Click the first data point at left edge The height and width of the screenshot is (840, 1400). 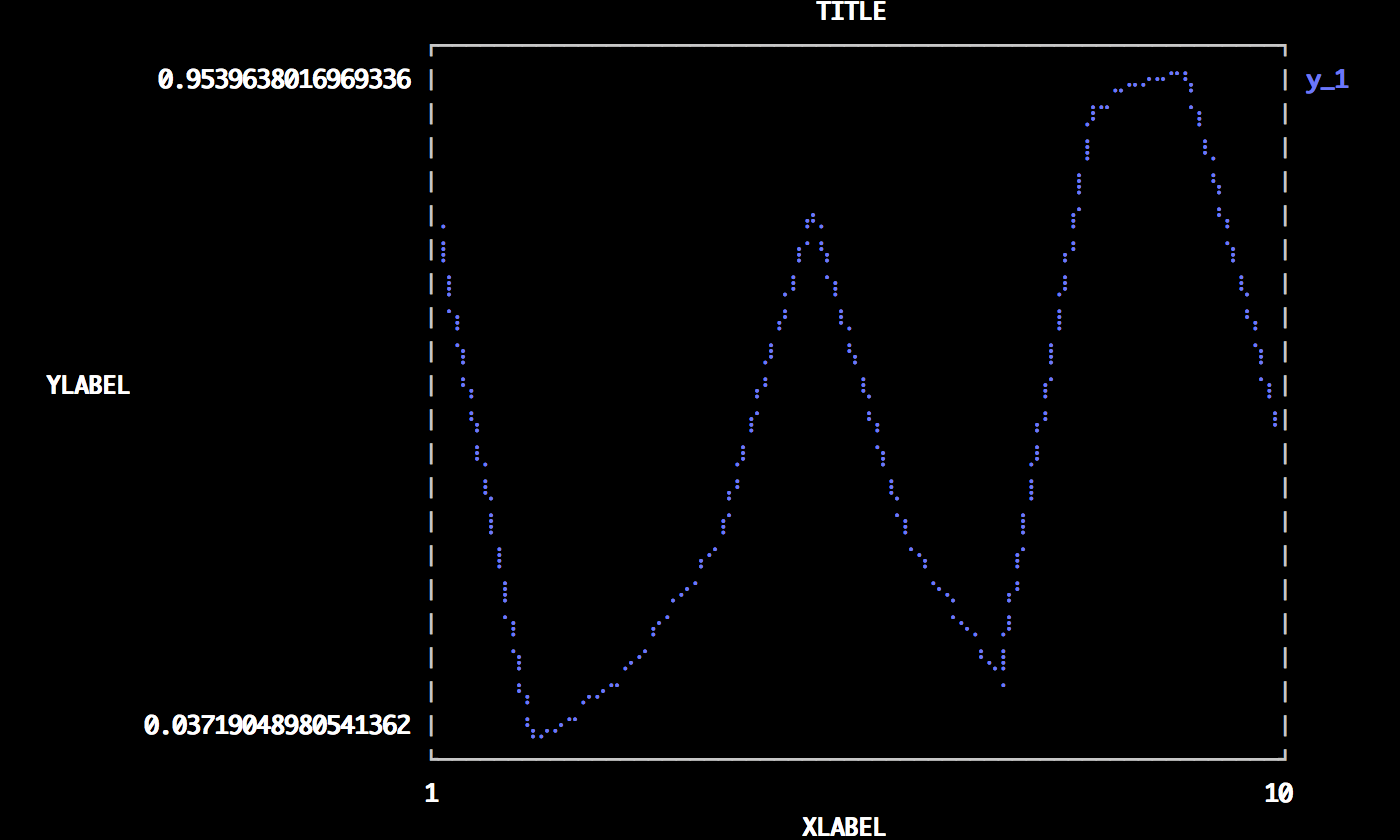coord(443,227)
